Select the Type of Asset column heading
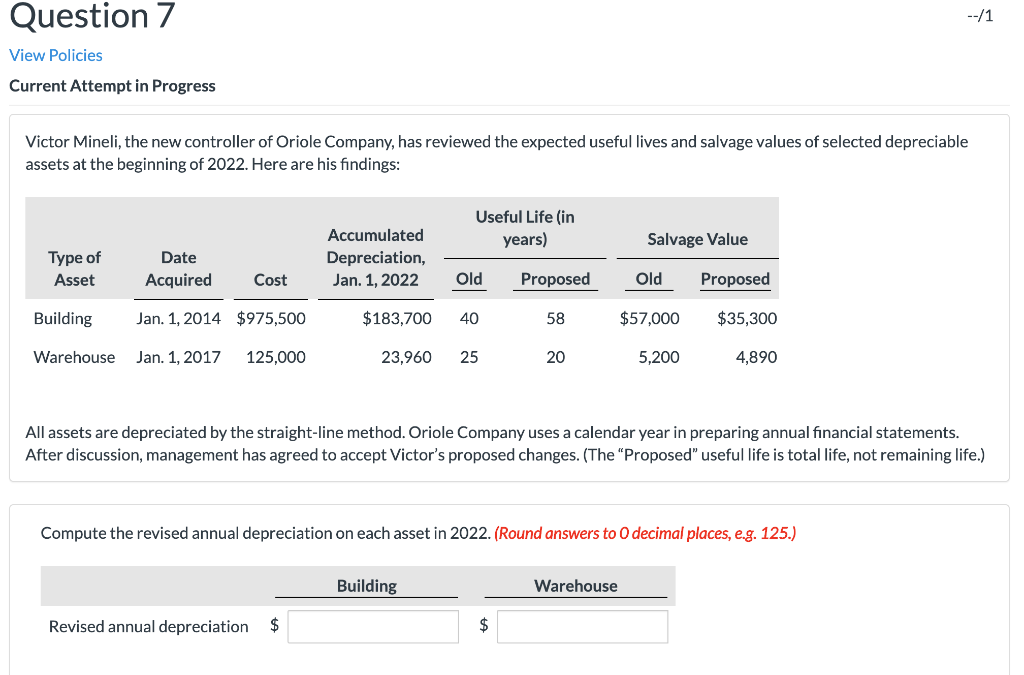Viewport: 1024px width, 675px height. pyautogui.click(x=75, y=269)
